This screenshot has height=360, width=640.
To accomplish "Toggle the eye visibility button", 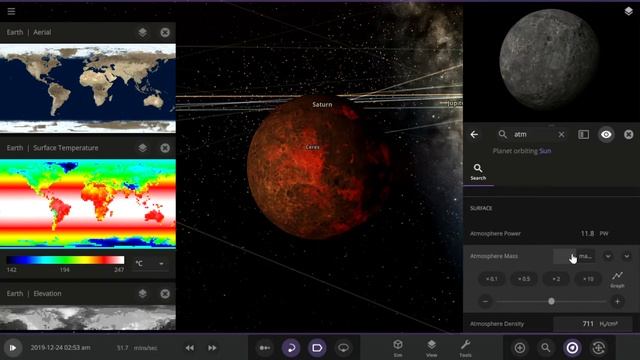I will coord(606,134).
